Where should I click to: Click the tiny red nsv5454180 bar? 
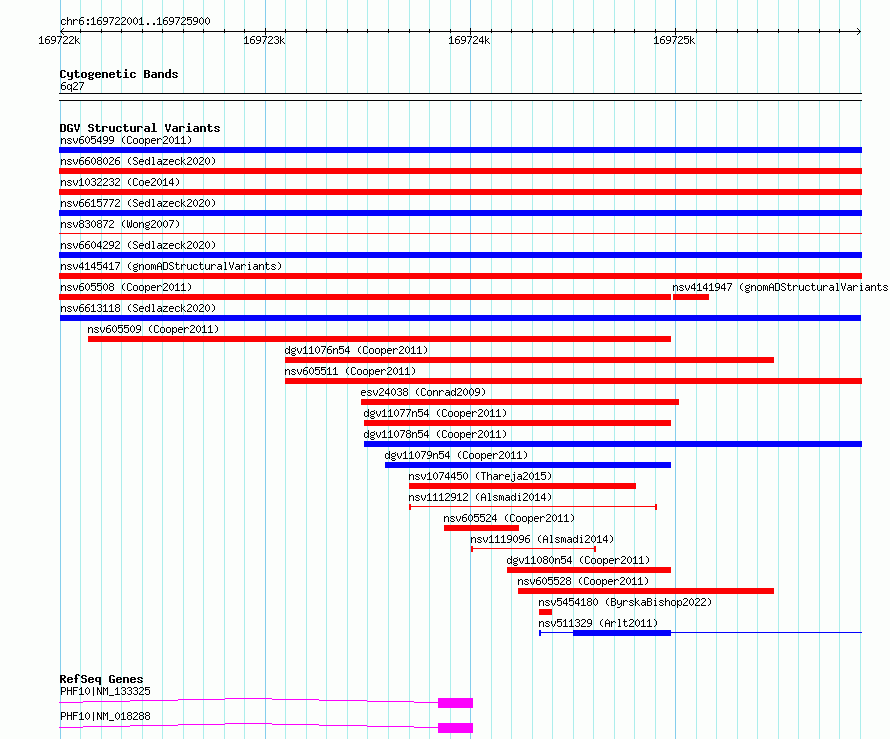point(545,612)
